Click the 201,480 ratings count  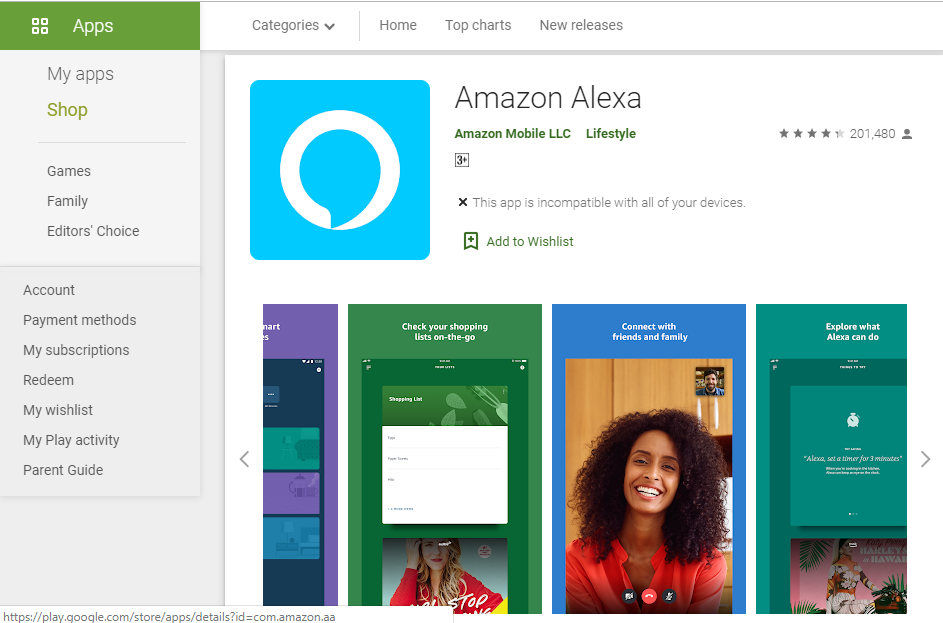873,134
